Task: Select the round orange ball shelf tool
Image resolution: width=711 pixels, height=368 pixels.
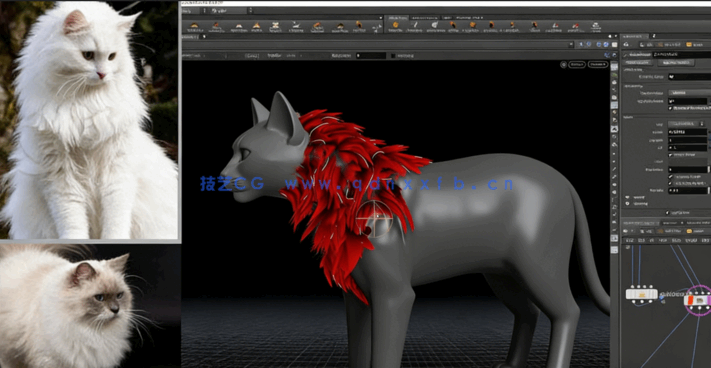Action: tap(395, 26)
